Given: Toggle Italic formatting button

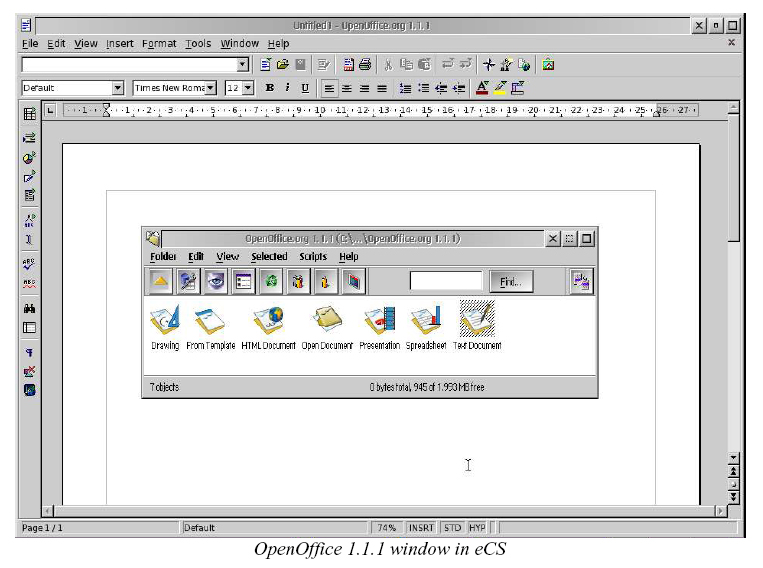Looking at the screenshot, I should pyautogui.click(x=287, y=88).
